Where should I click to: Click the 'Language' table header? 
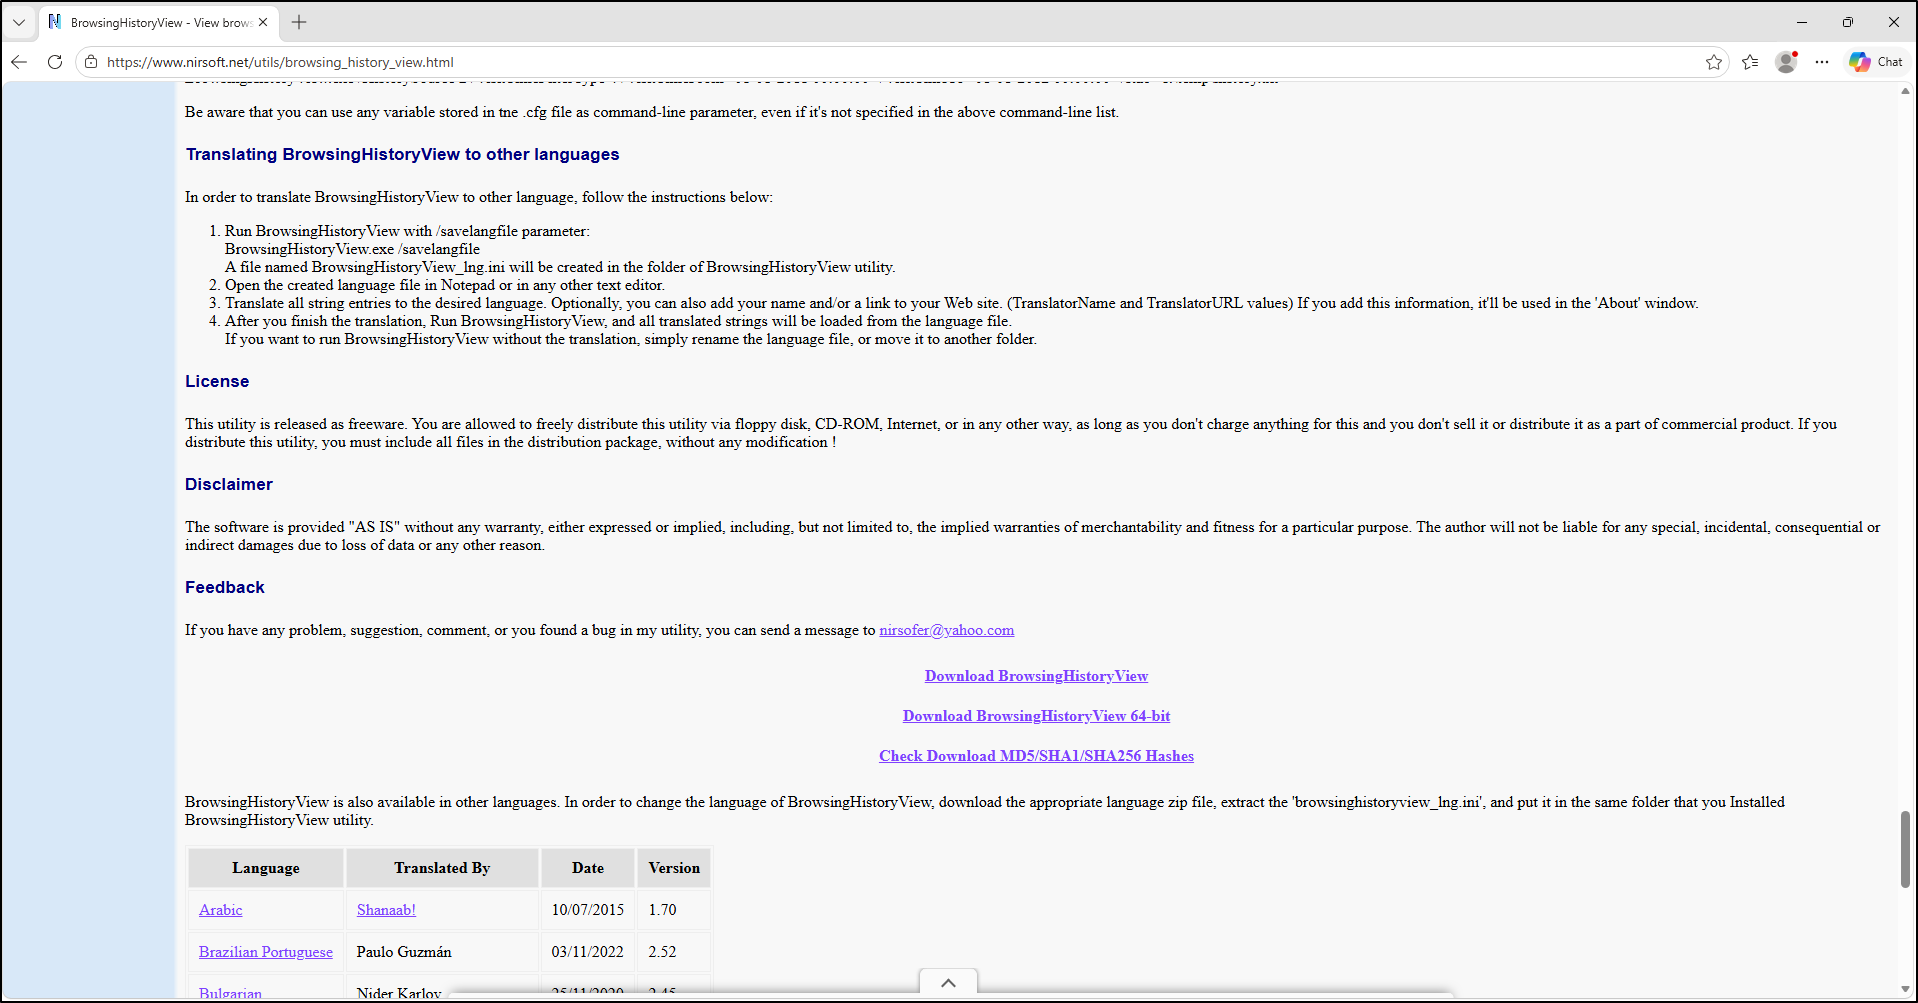(x=266, y=868)
